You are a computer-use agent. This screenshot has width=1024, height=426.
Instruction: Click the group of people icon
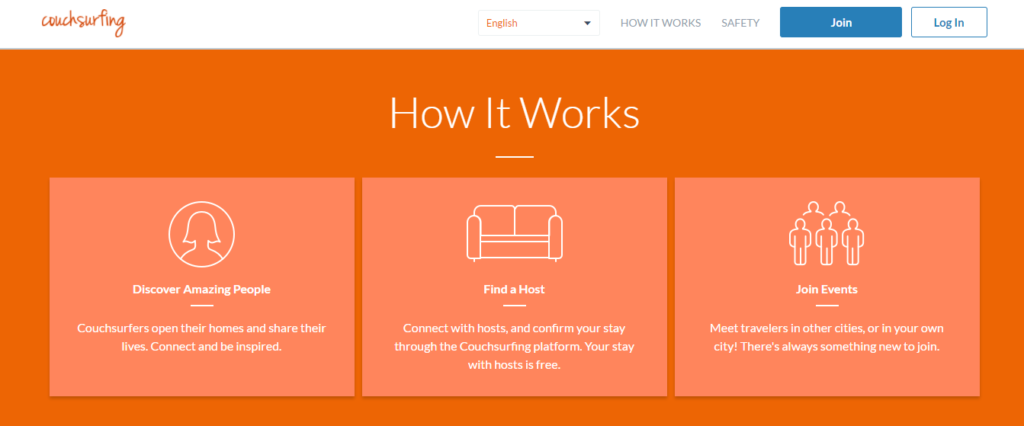click(x=826, y=233)
